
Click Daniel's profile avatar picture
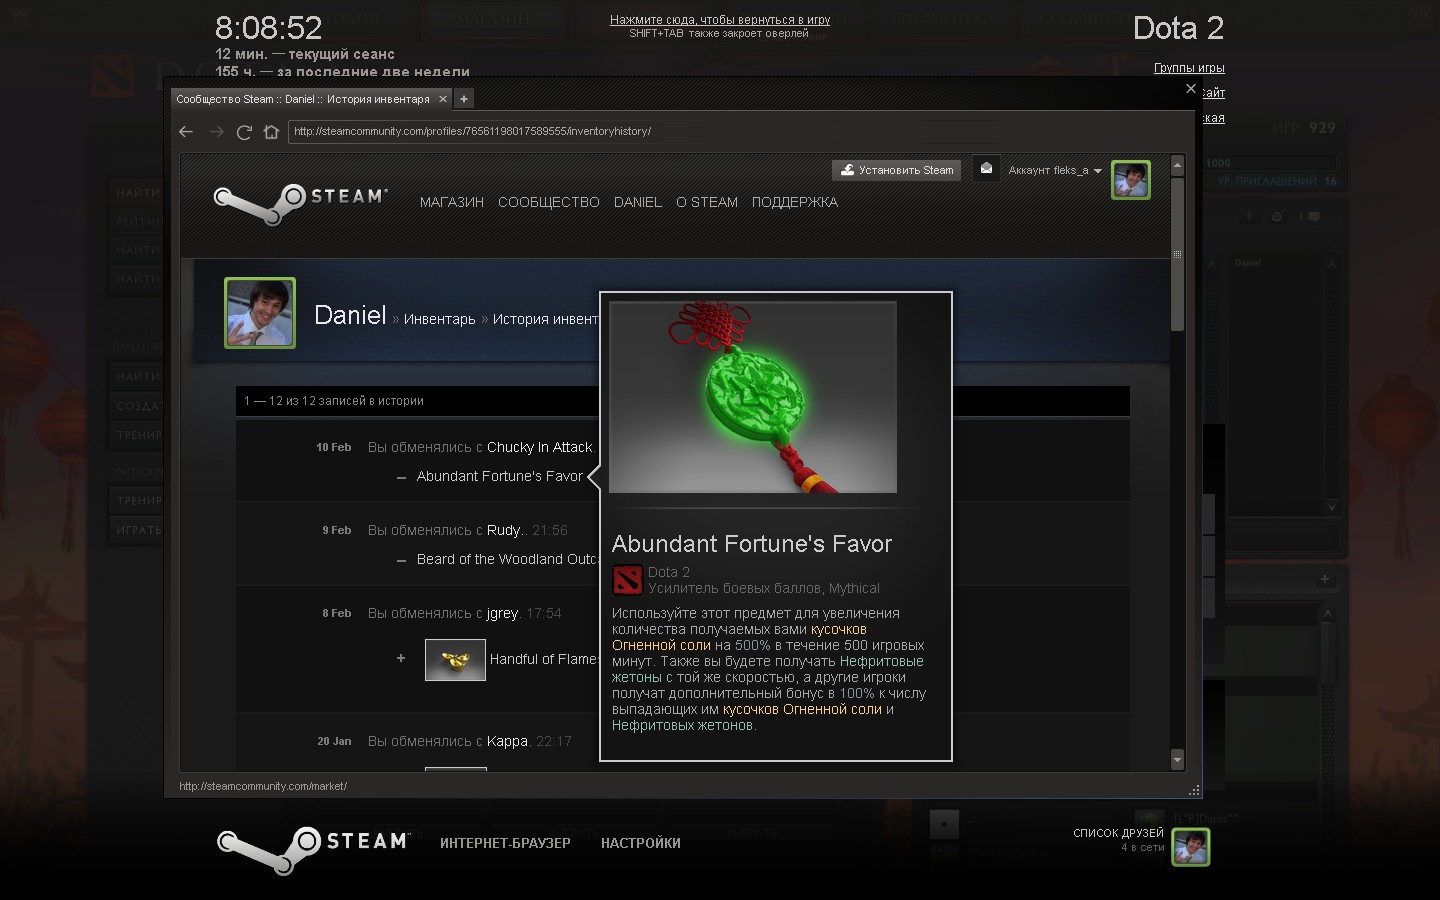point(260,313)
